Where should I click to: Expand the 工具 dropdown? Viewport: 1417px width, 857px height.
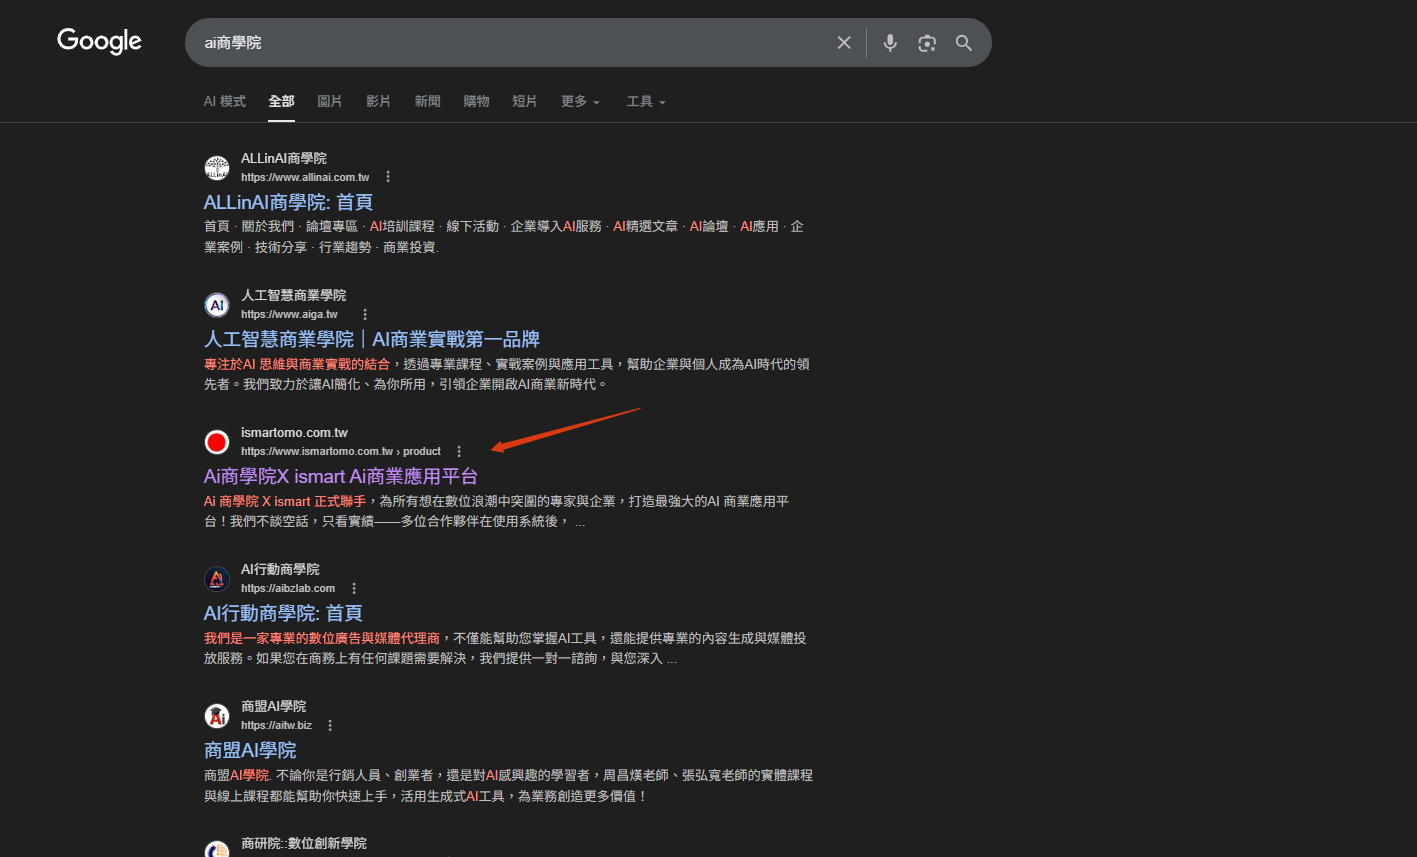[645, 102]
